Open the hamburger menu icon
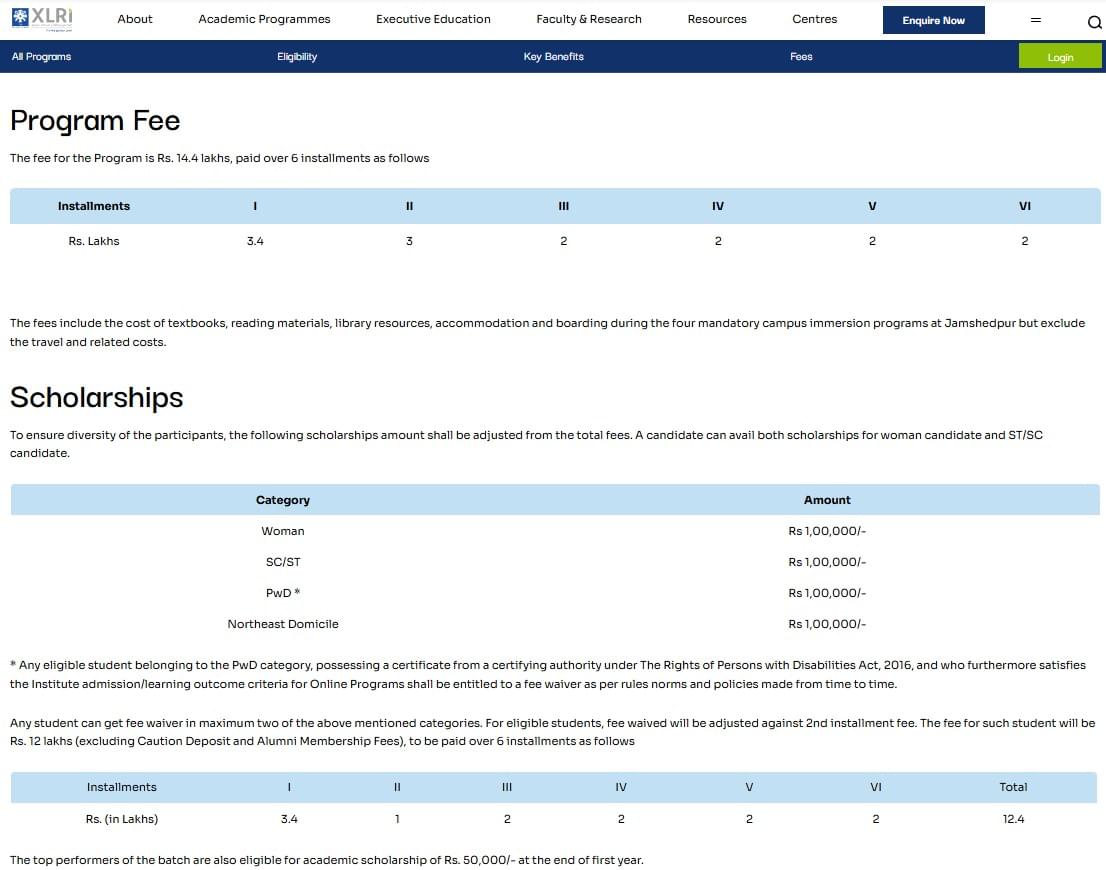The height and width of the screenshot is (870, 1106). pyautogui.click(x=1035, y=20)
